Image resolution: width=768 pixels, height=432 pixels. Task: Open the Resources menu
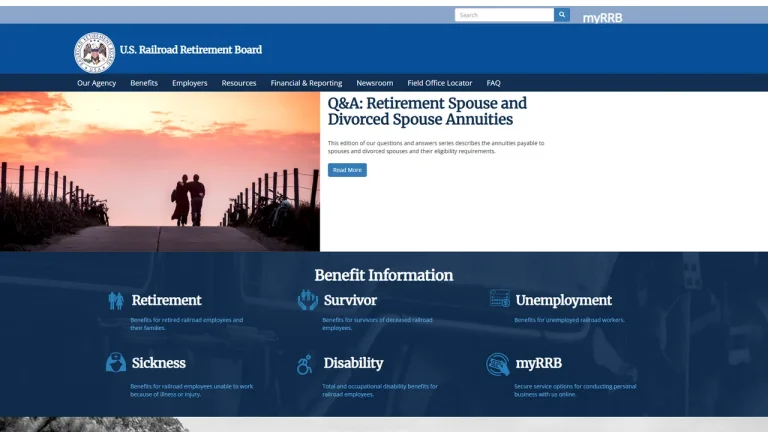(239, 83)
